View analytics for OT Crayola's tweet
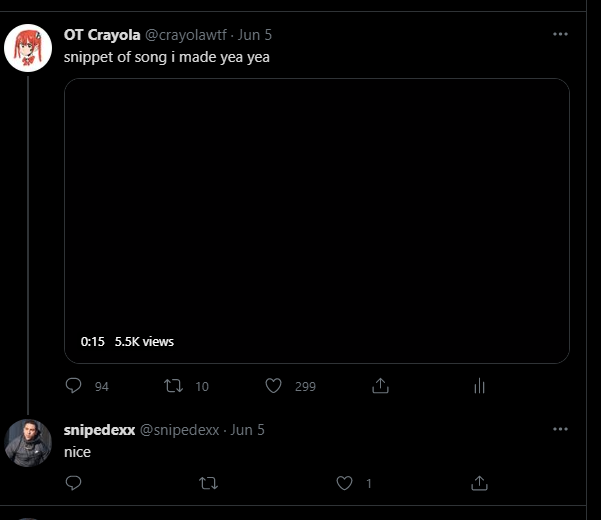The width and height of the screenshot is (601, 520). [x=479, y=386]
